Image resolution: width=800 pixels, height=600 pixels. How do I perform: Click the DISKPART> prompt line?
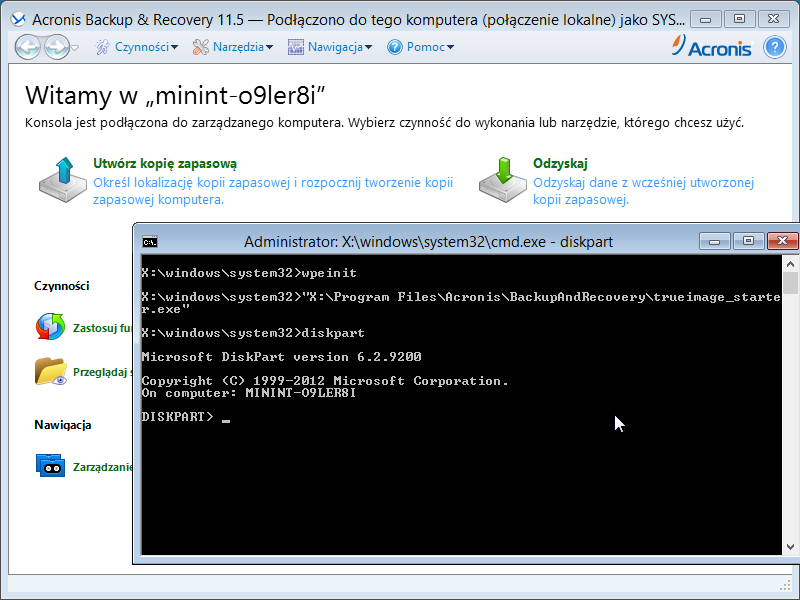tap(186, 417)
